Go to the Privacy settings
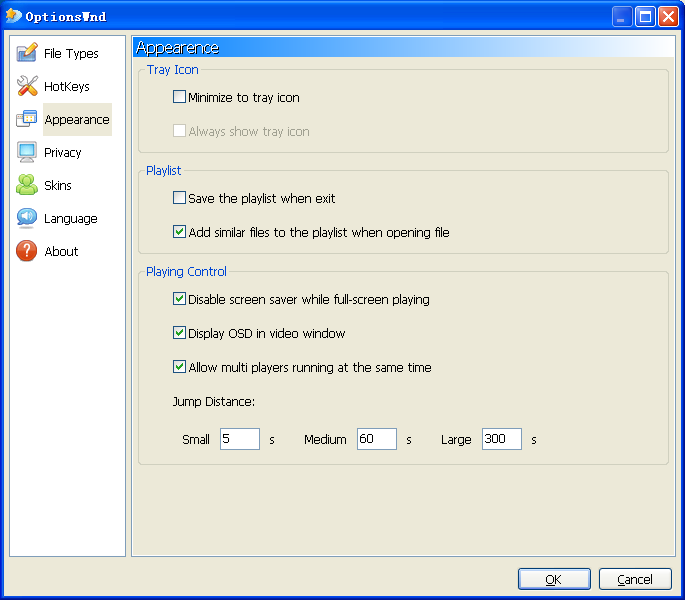Image resolution: width=685 pixels, height=600 pixels. click(62, 153)
